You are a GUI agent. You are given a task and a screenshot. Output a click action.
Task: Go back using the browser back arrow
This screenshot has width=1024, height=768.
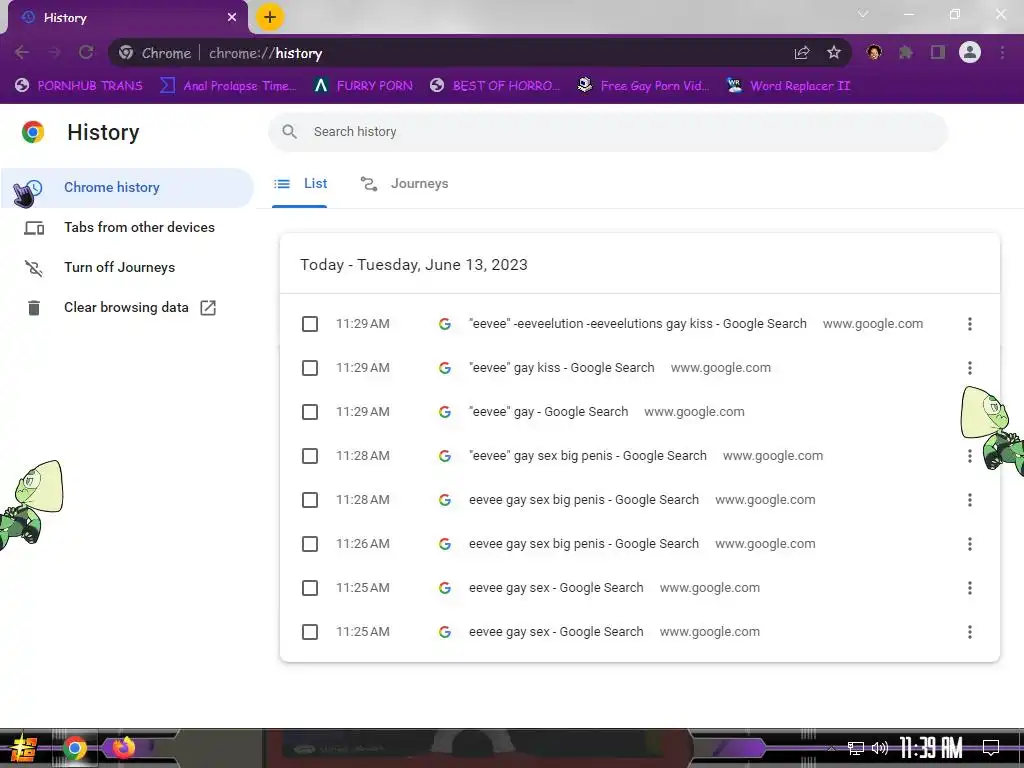22,52
